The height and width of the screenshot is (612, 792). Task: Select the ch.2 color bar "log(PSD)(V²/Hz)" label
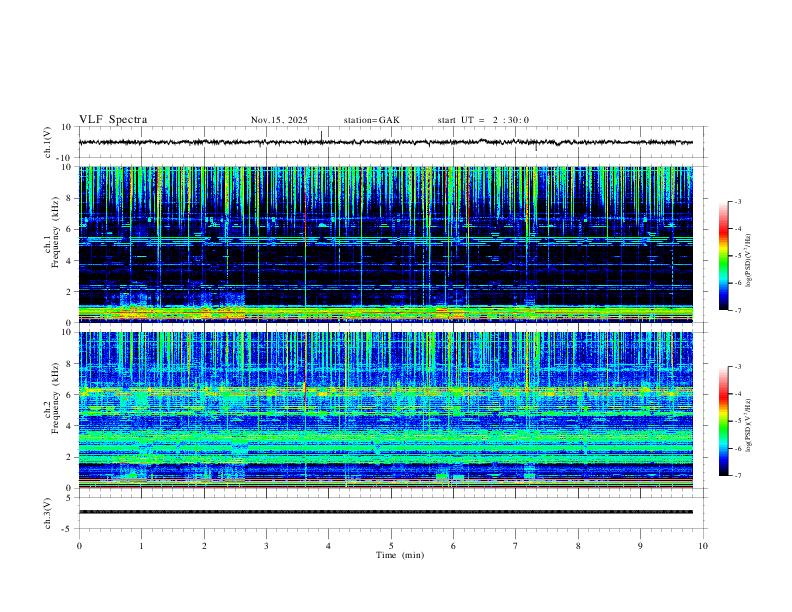748,426
